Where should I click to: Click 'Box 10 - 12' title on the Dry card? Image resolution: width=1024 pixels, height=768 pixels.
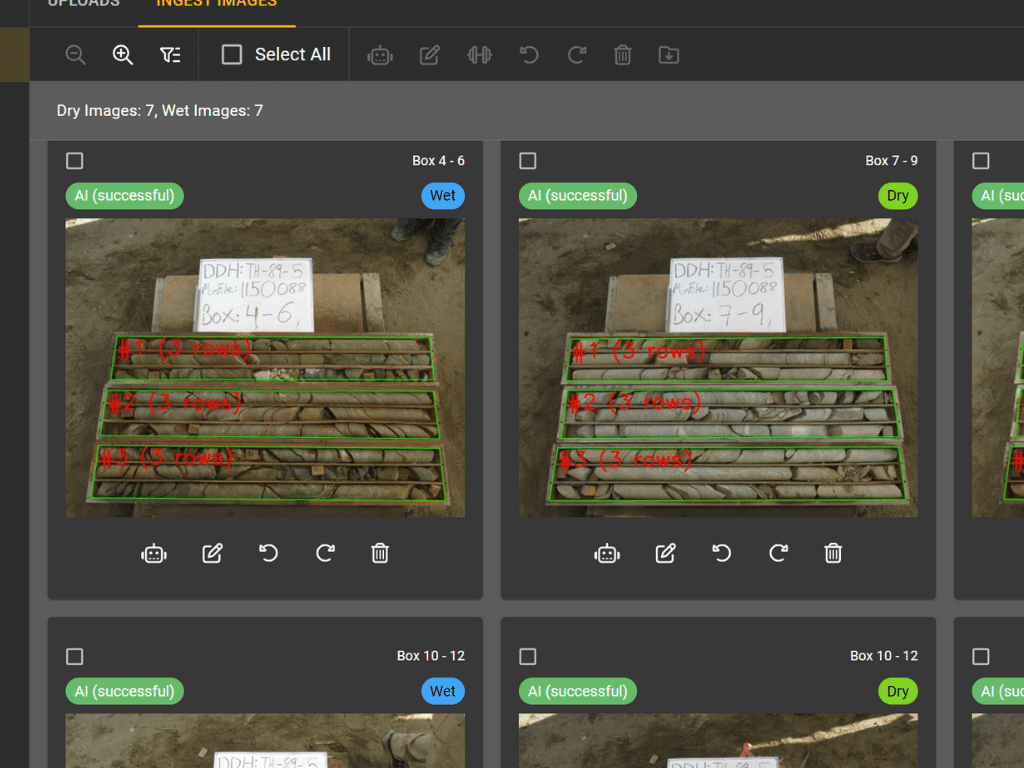coord(884,656)
